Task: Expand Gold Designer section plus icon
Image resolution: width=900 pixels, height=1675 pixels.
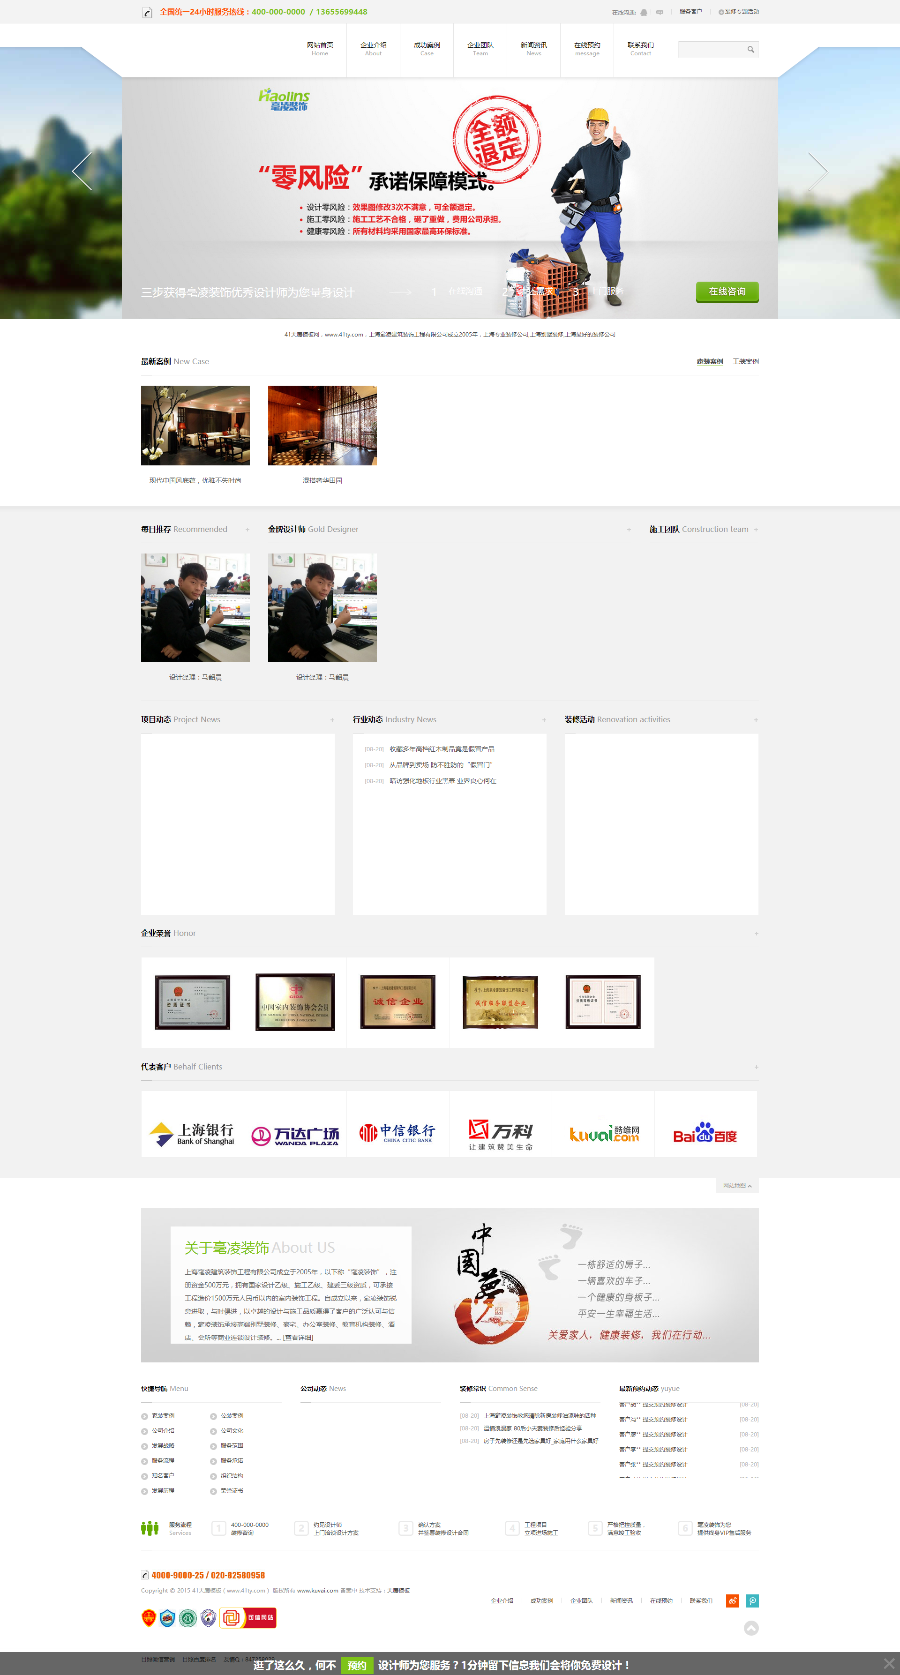Action: 628,530
